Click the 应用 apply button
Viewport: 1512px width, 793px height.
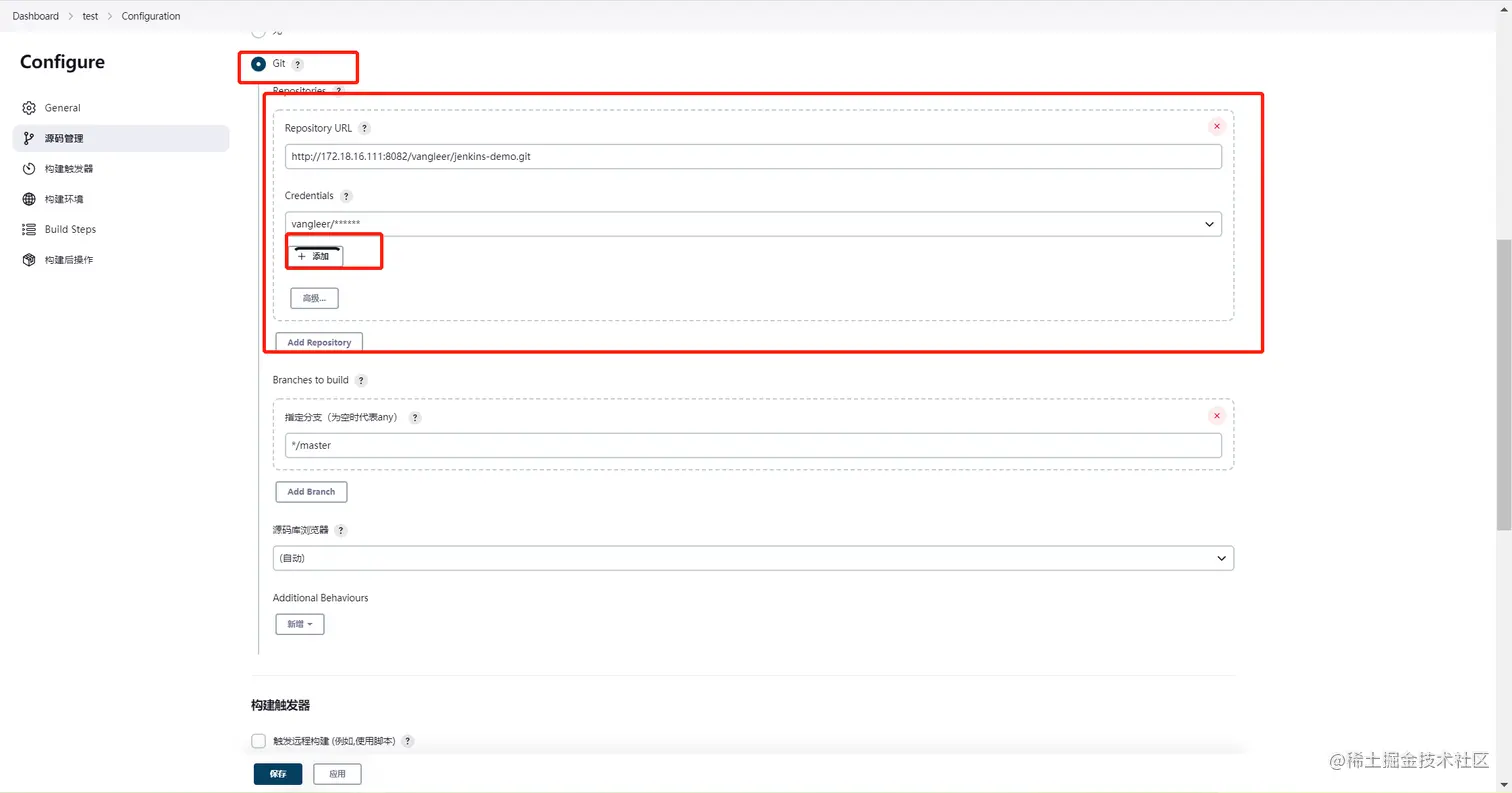coord(337,774)
